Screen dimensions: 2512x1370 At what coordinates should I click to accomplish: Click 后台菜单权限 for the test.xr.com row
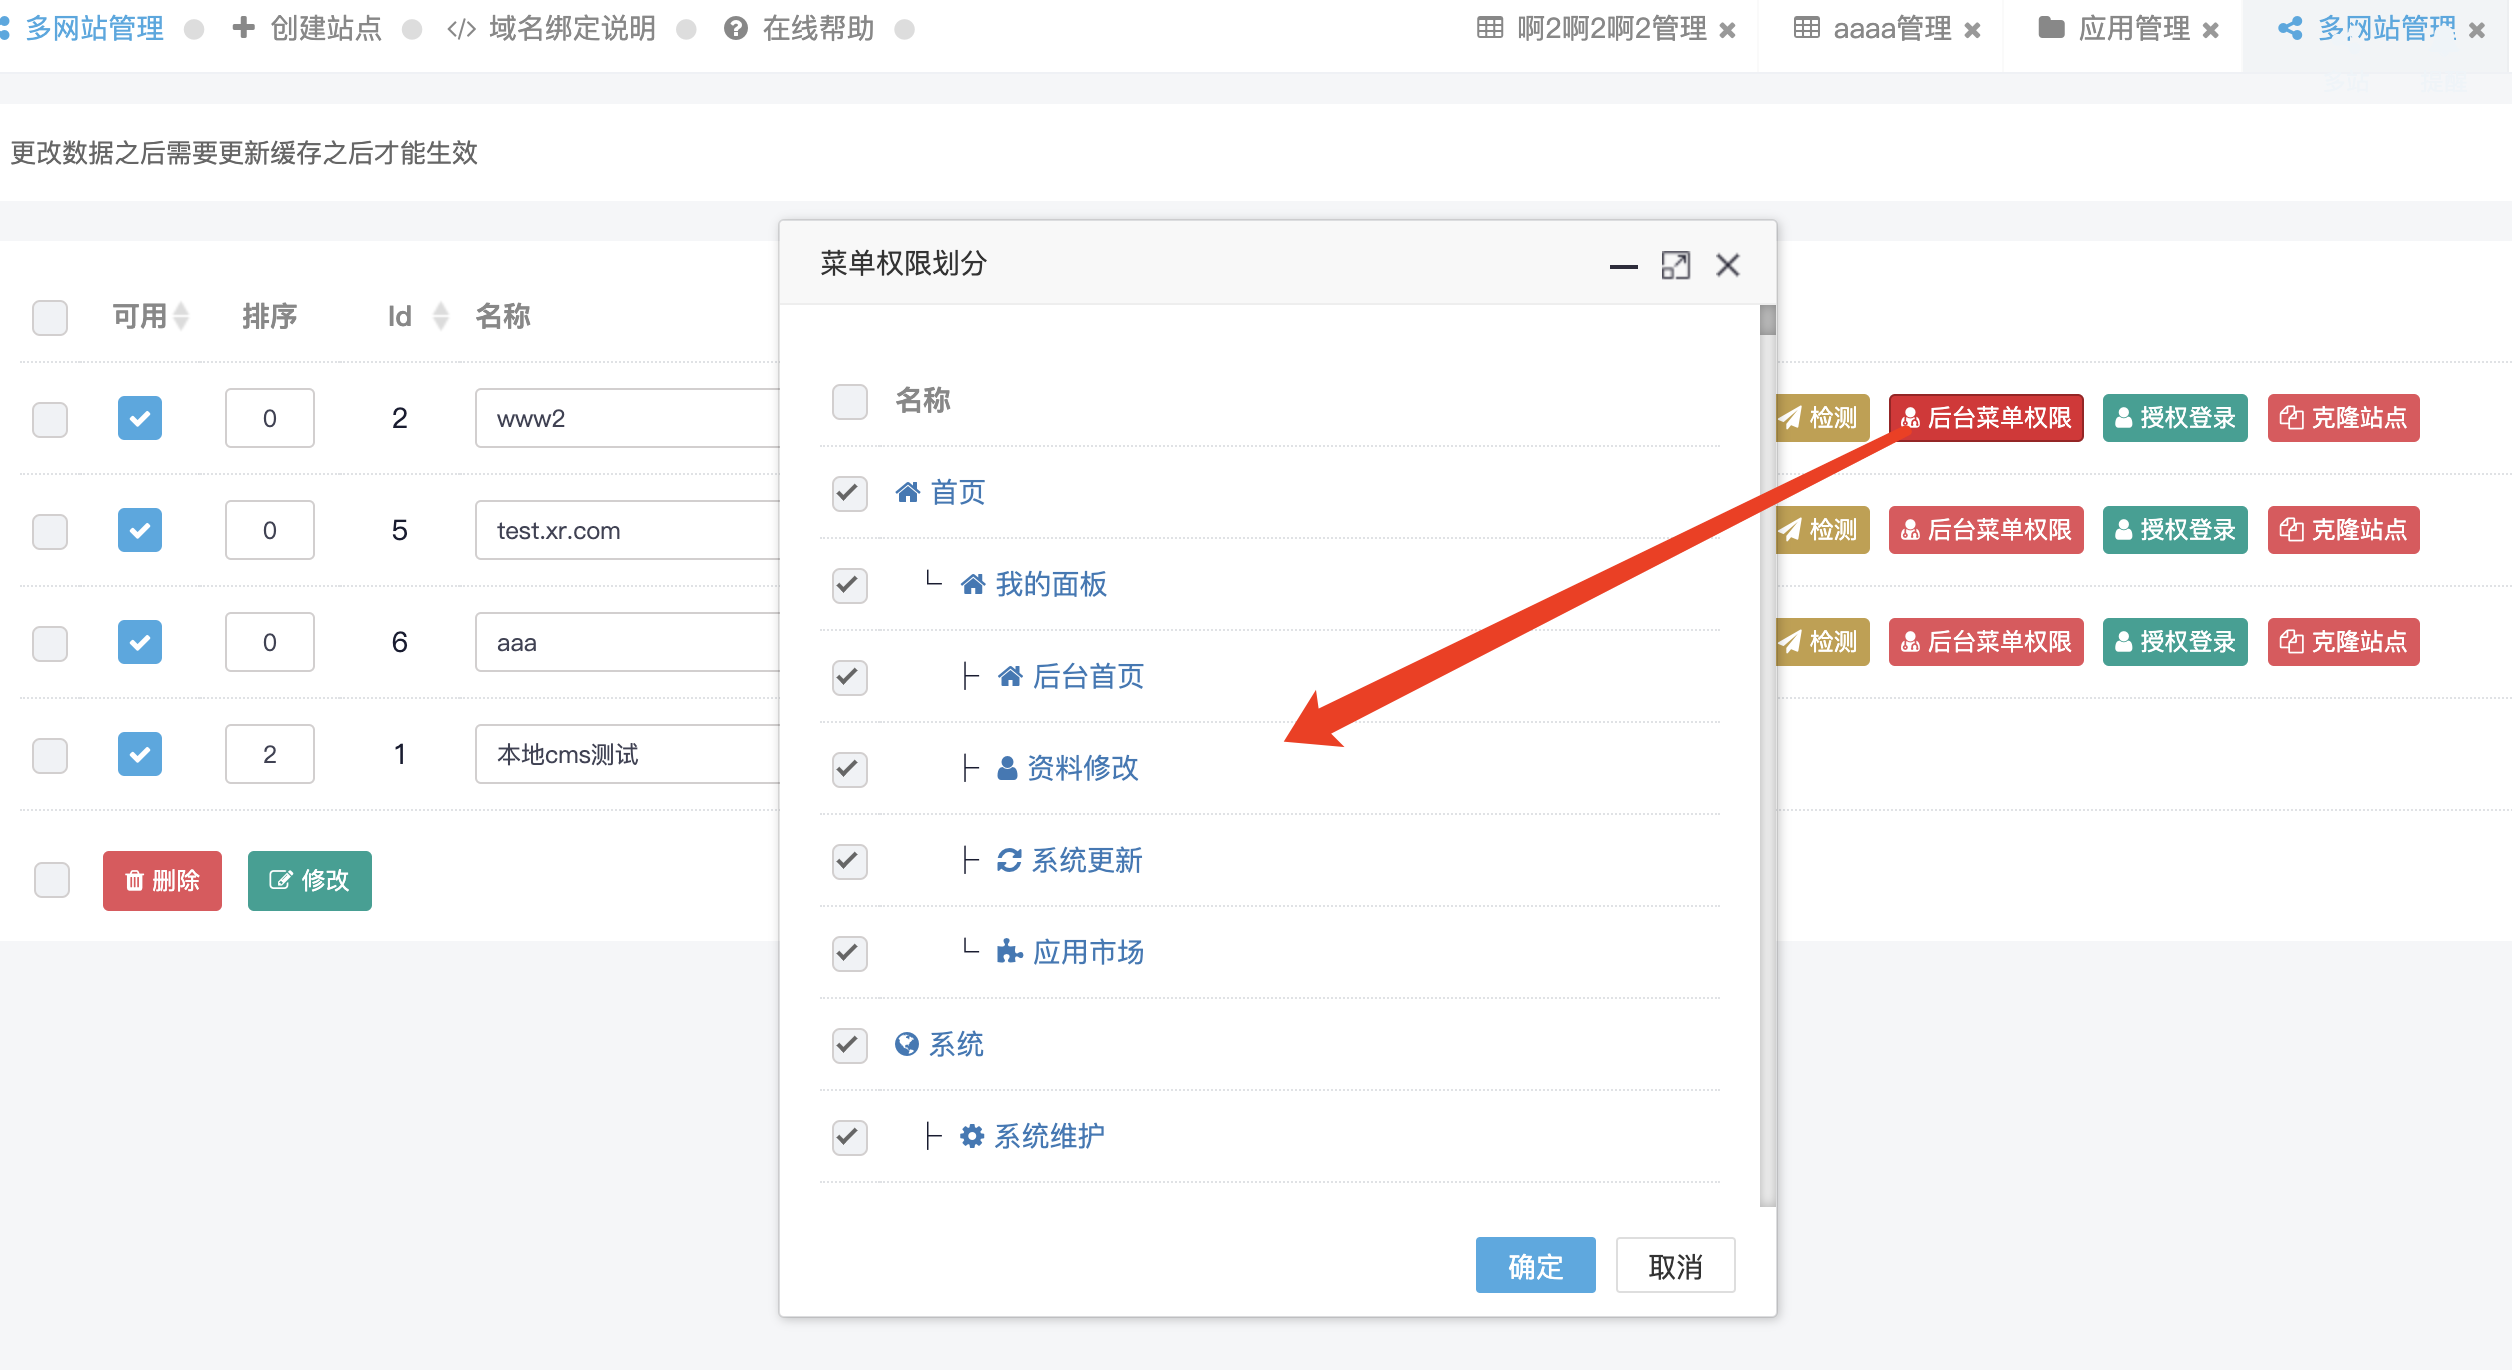pos(1986,530)
